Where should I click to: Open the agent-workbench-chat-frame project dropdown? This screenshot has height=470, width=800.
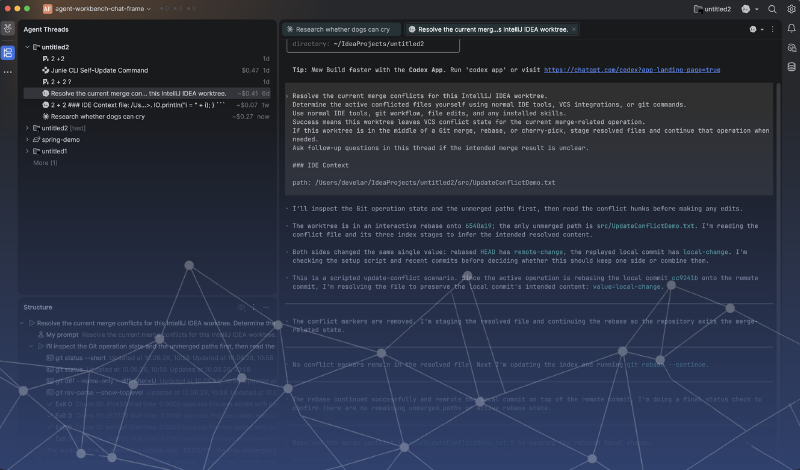(103, 9)
